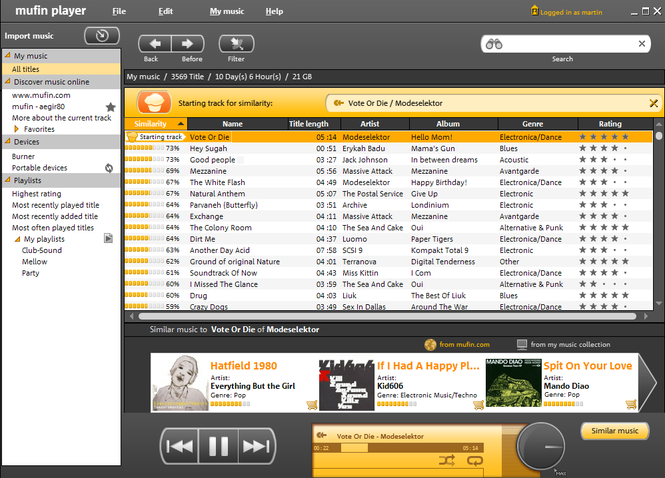Click the binoculars search icon
This screenshot has width=665, height=478.
pos(494,44)
